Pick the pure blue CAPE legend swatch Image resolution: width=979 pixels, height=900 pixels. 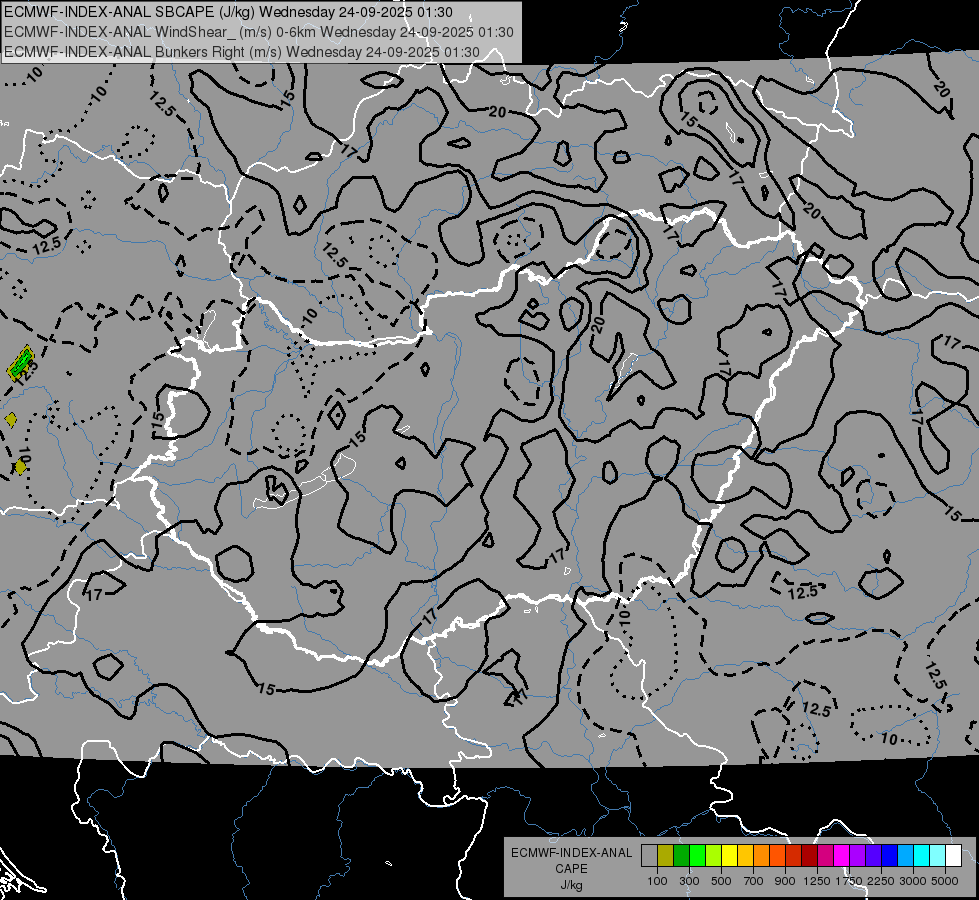(889, 856)
